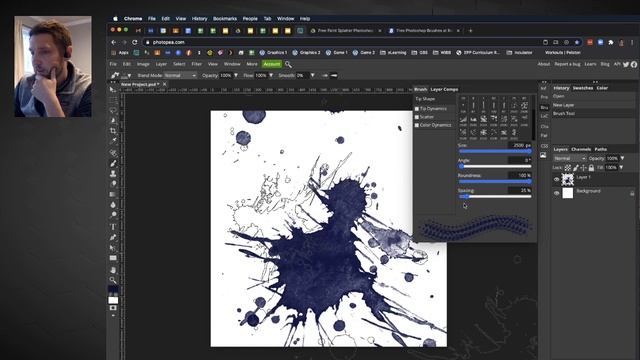This screenshot has height=360, width=640.
Task: Open the brush picker dropdown arrow
Action: (x=129, y=76)
